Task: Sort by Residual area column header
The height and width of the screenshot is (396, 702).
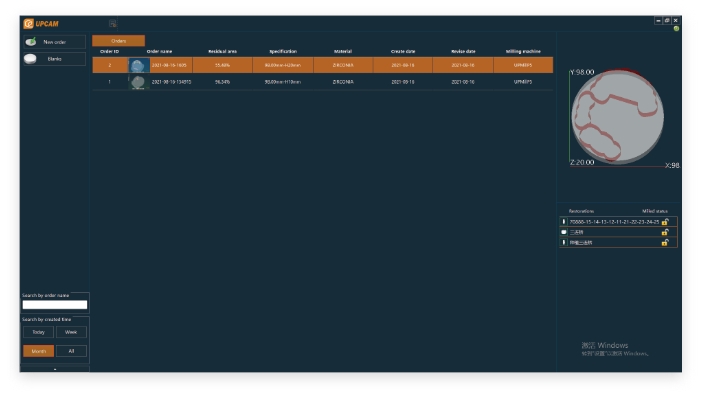Action: tap(223, 51)
